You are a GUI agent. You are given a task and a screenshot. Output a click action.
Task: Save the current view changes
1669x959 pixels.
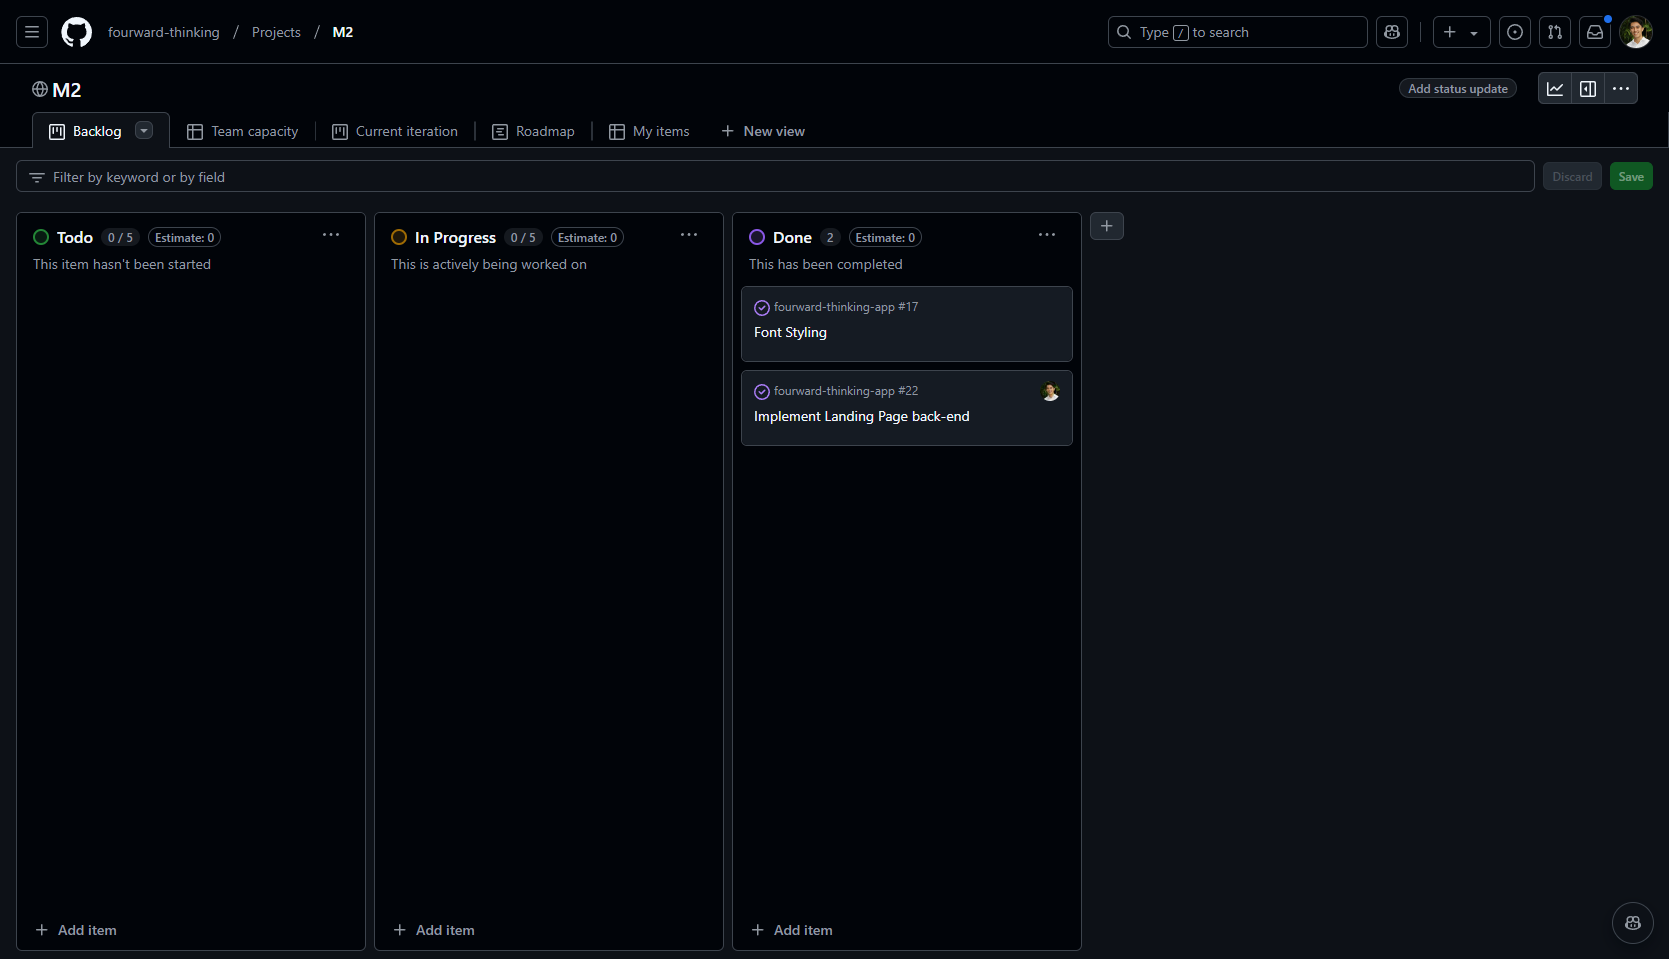pyautogui.click(x=1631, y=176)
